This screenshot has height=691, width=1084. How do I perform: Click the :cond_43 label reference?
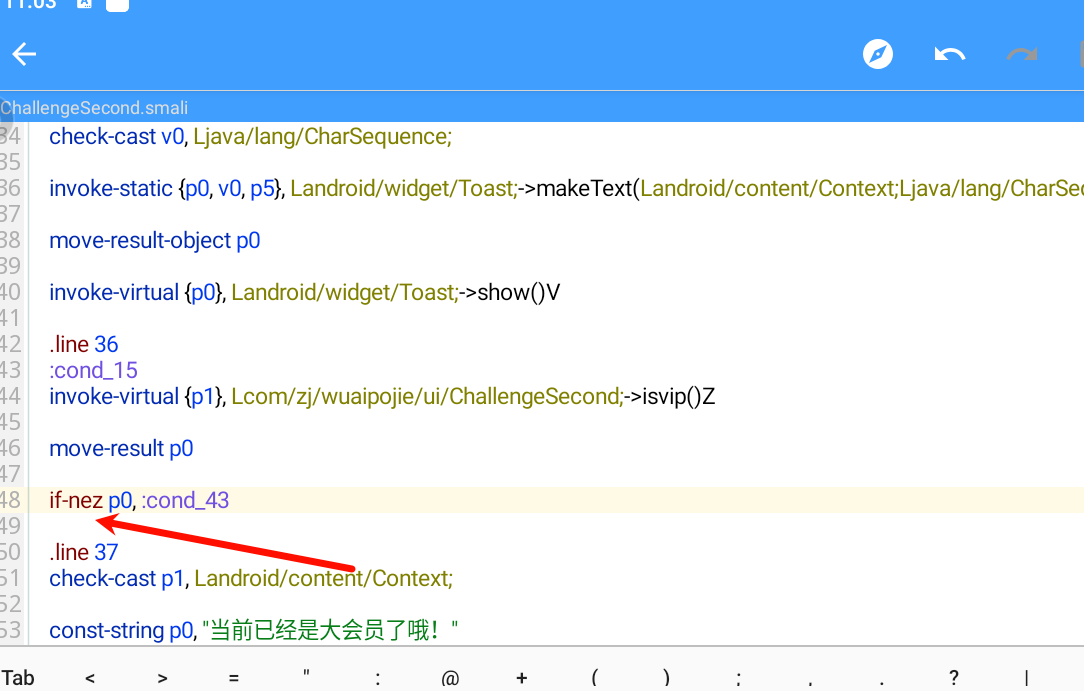[185, 500]
